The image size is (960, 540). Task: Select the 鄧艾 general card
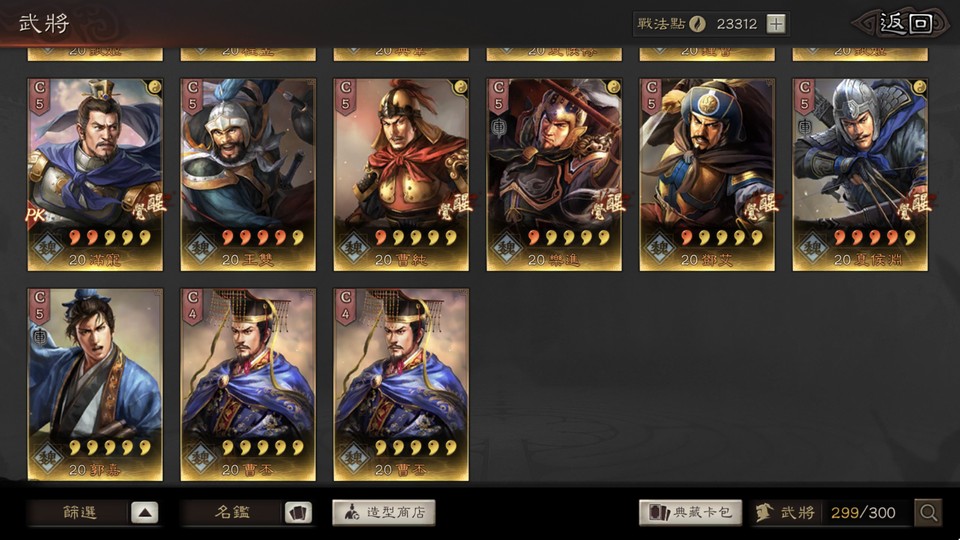[707, 174]
